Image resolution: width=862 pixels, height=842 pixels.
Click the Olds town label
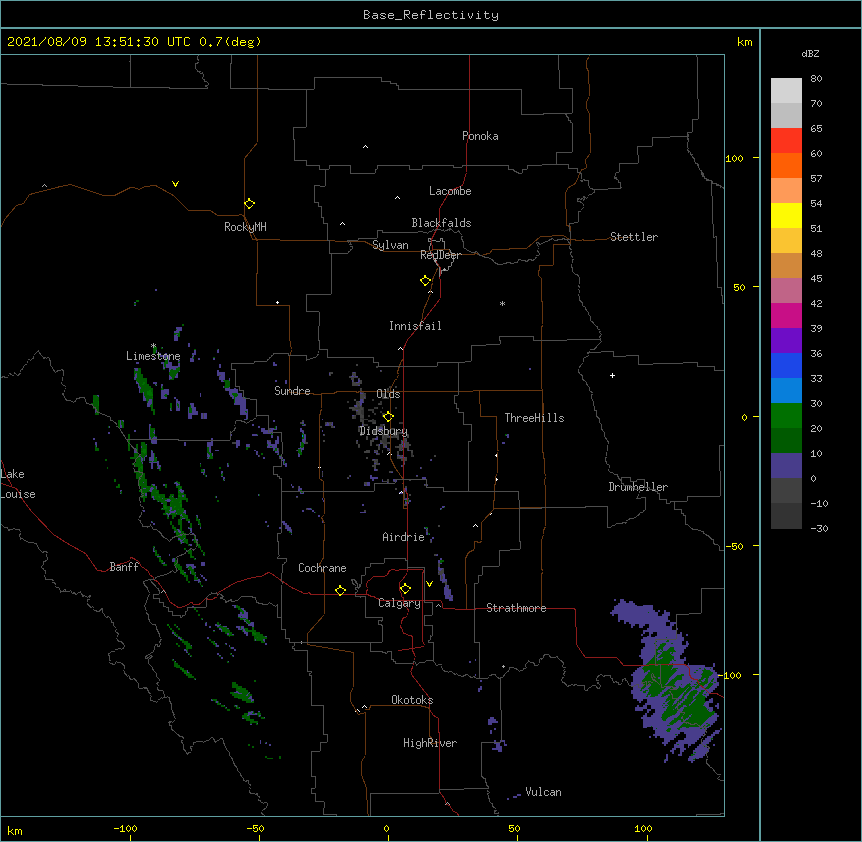coord(388,394)
